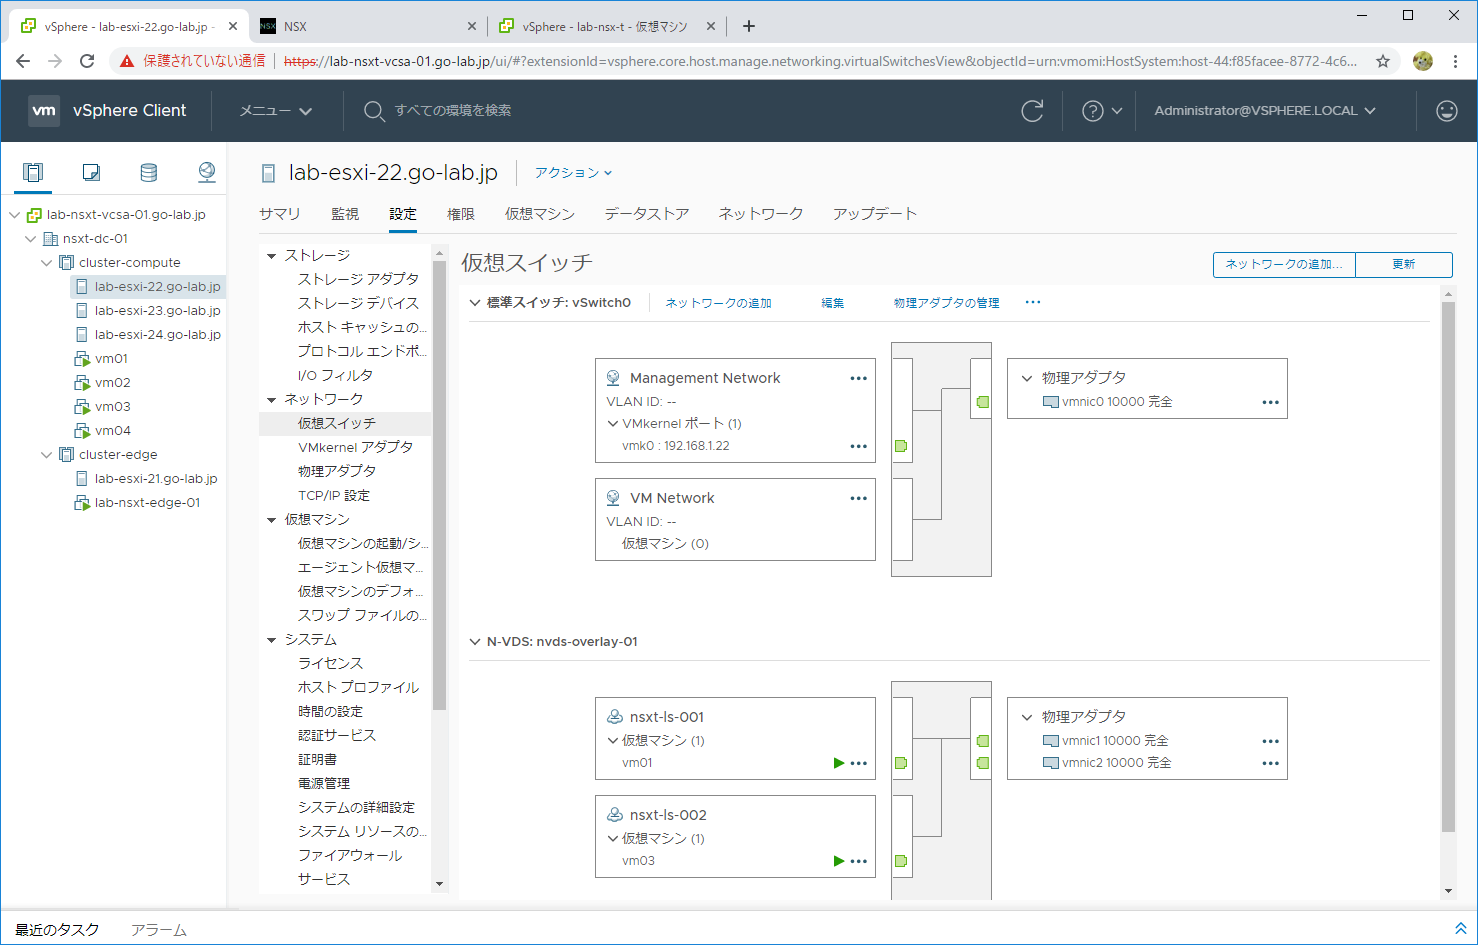
Task: Collapse the cluster-compute node
Action: [x=46, y=263]
